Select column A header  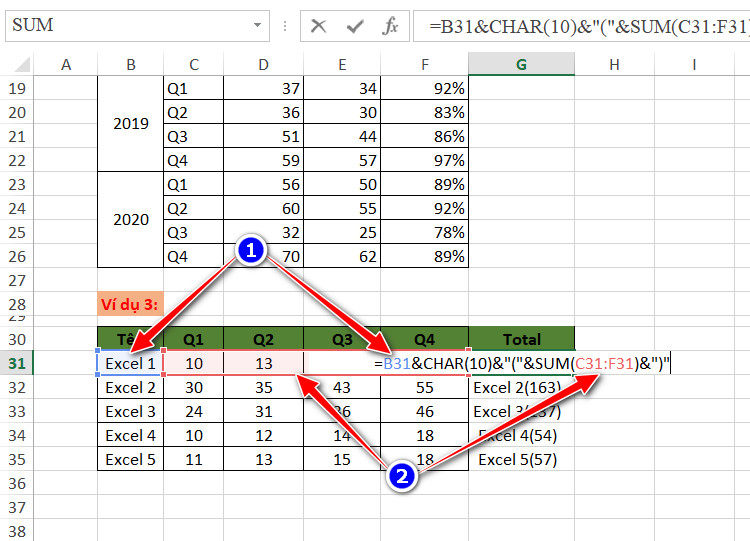coord(66,64)
